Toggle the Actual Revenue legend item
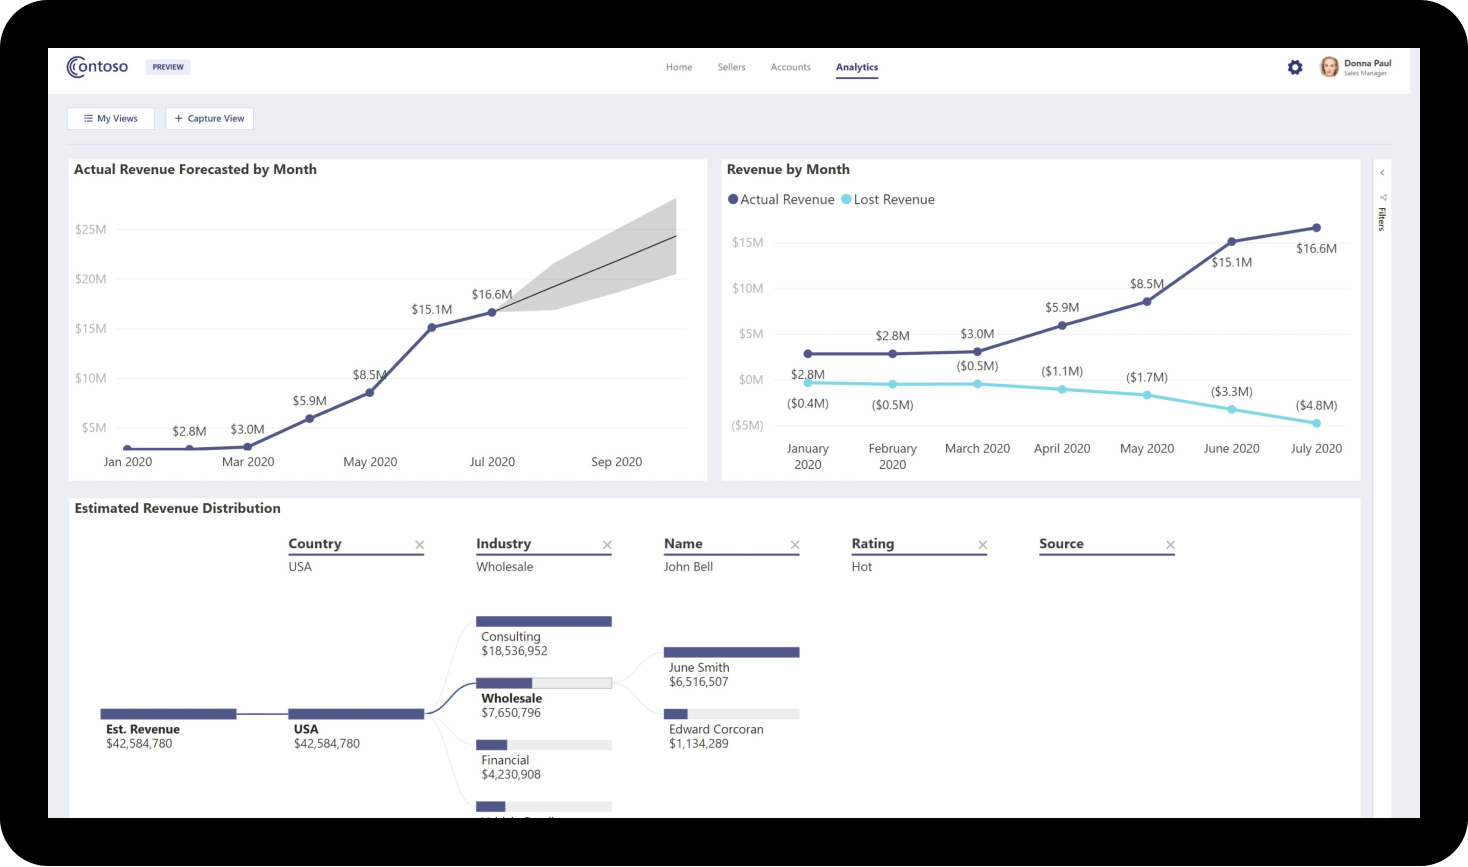Viewport: 1468px width, 867px height. click(781, 199)
